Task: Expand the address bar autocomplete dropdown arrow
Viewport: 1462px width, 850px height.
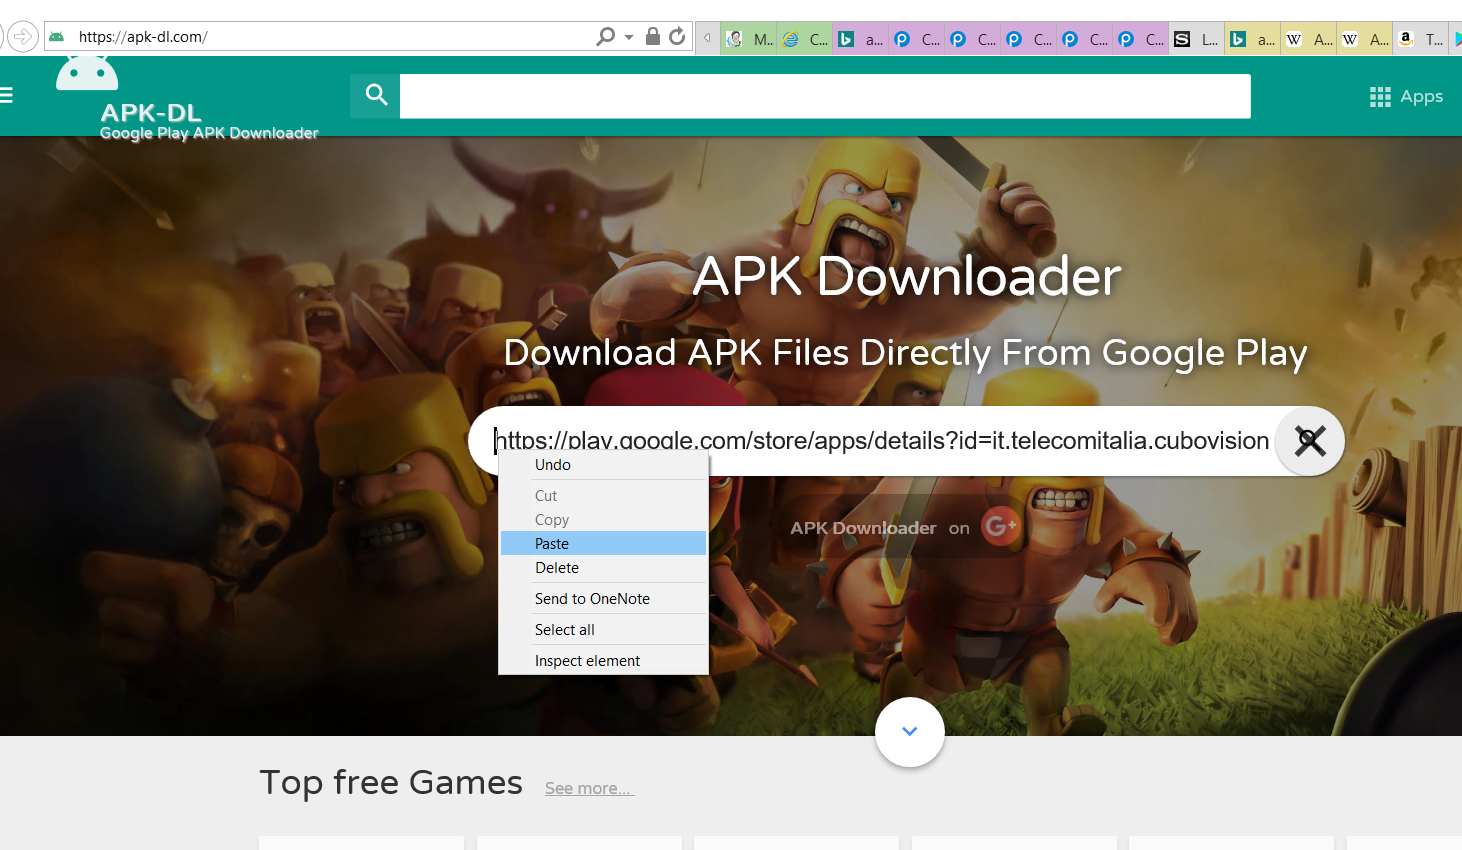Action: [x=629, y=37]
